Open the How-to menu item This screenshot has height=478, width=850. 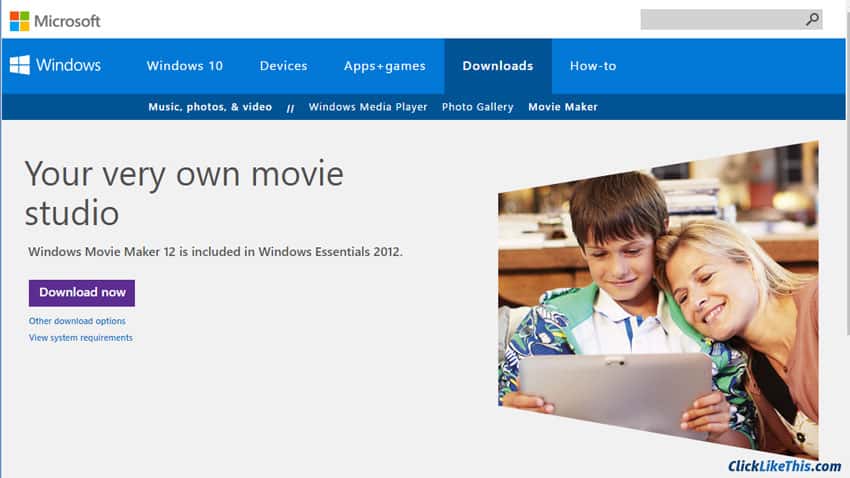pos(593,66)
